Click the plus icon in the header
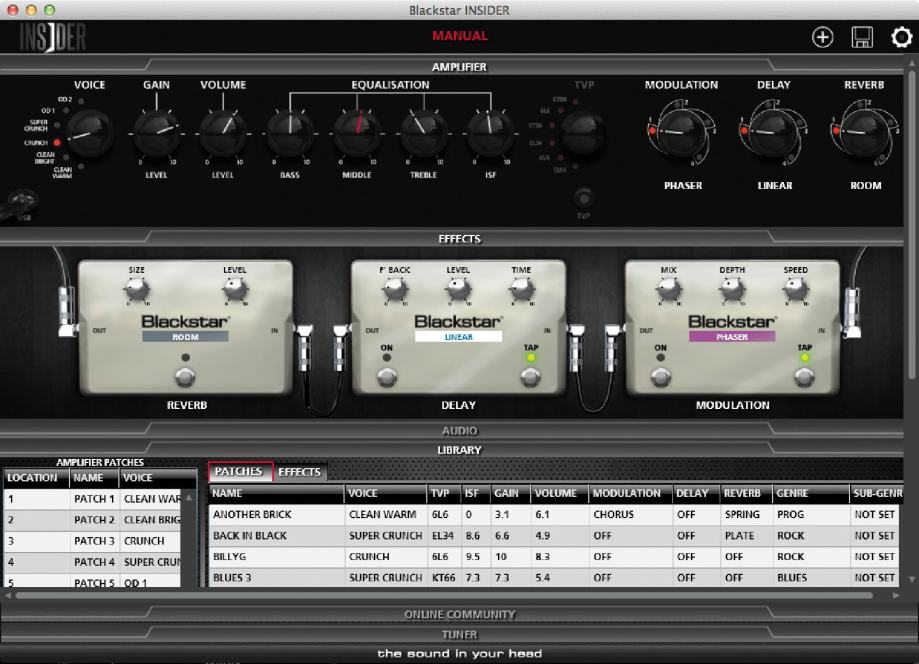 [822, 37]
